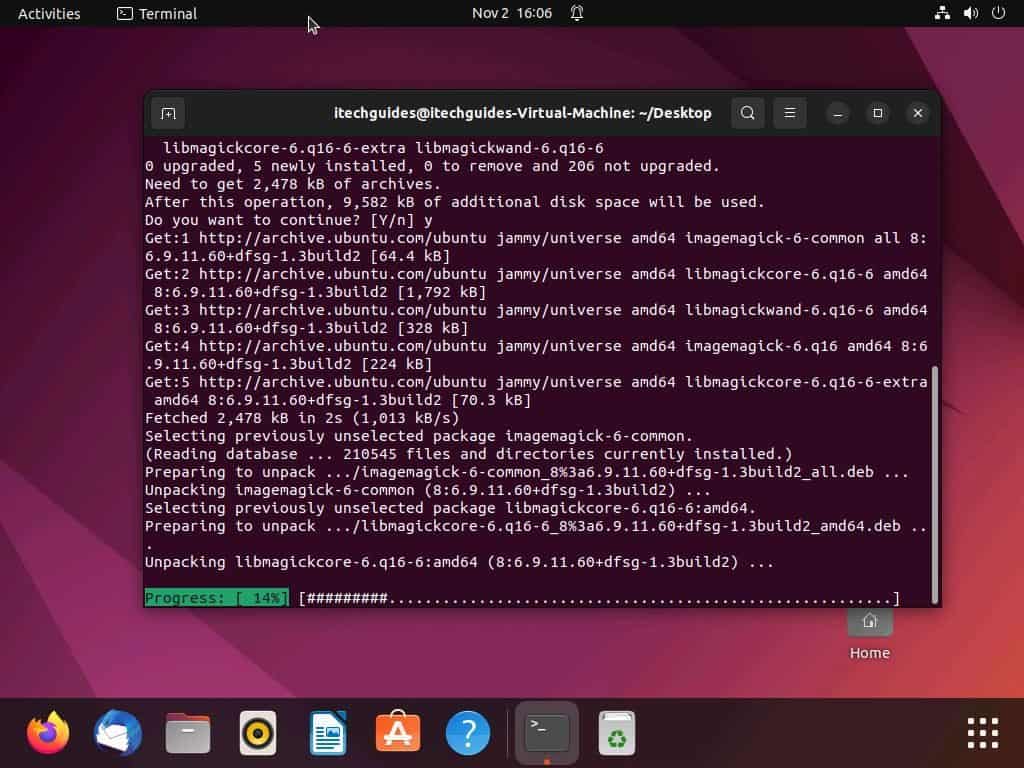Viewport: 1024px width, 768px height.
Task: Click the '(Reading database ... 210545 files' line
Action: 468,454
